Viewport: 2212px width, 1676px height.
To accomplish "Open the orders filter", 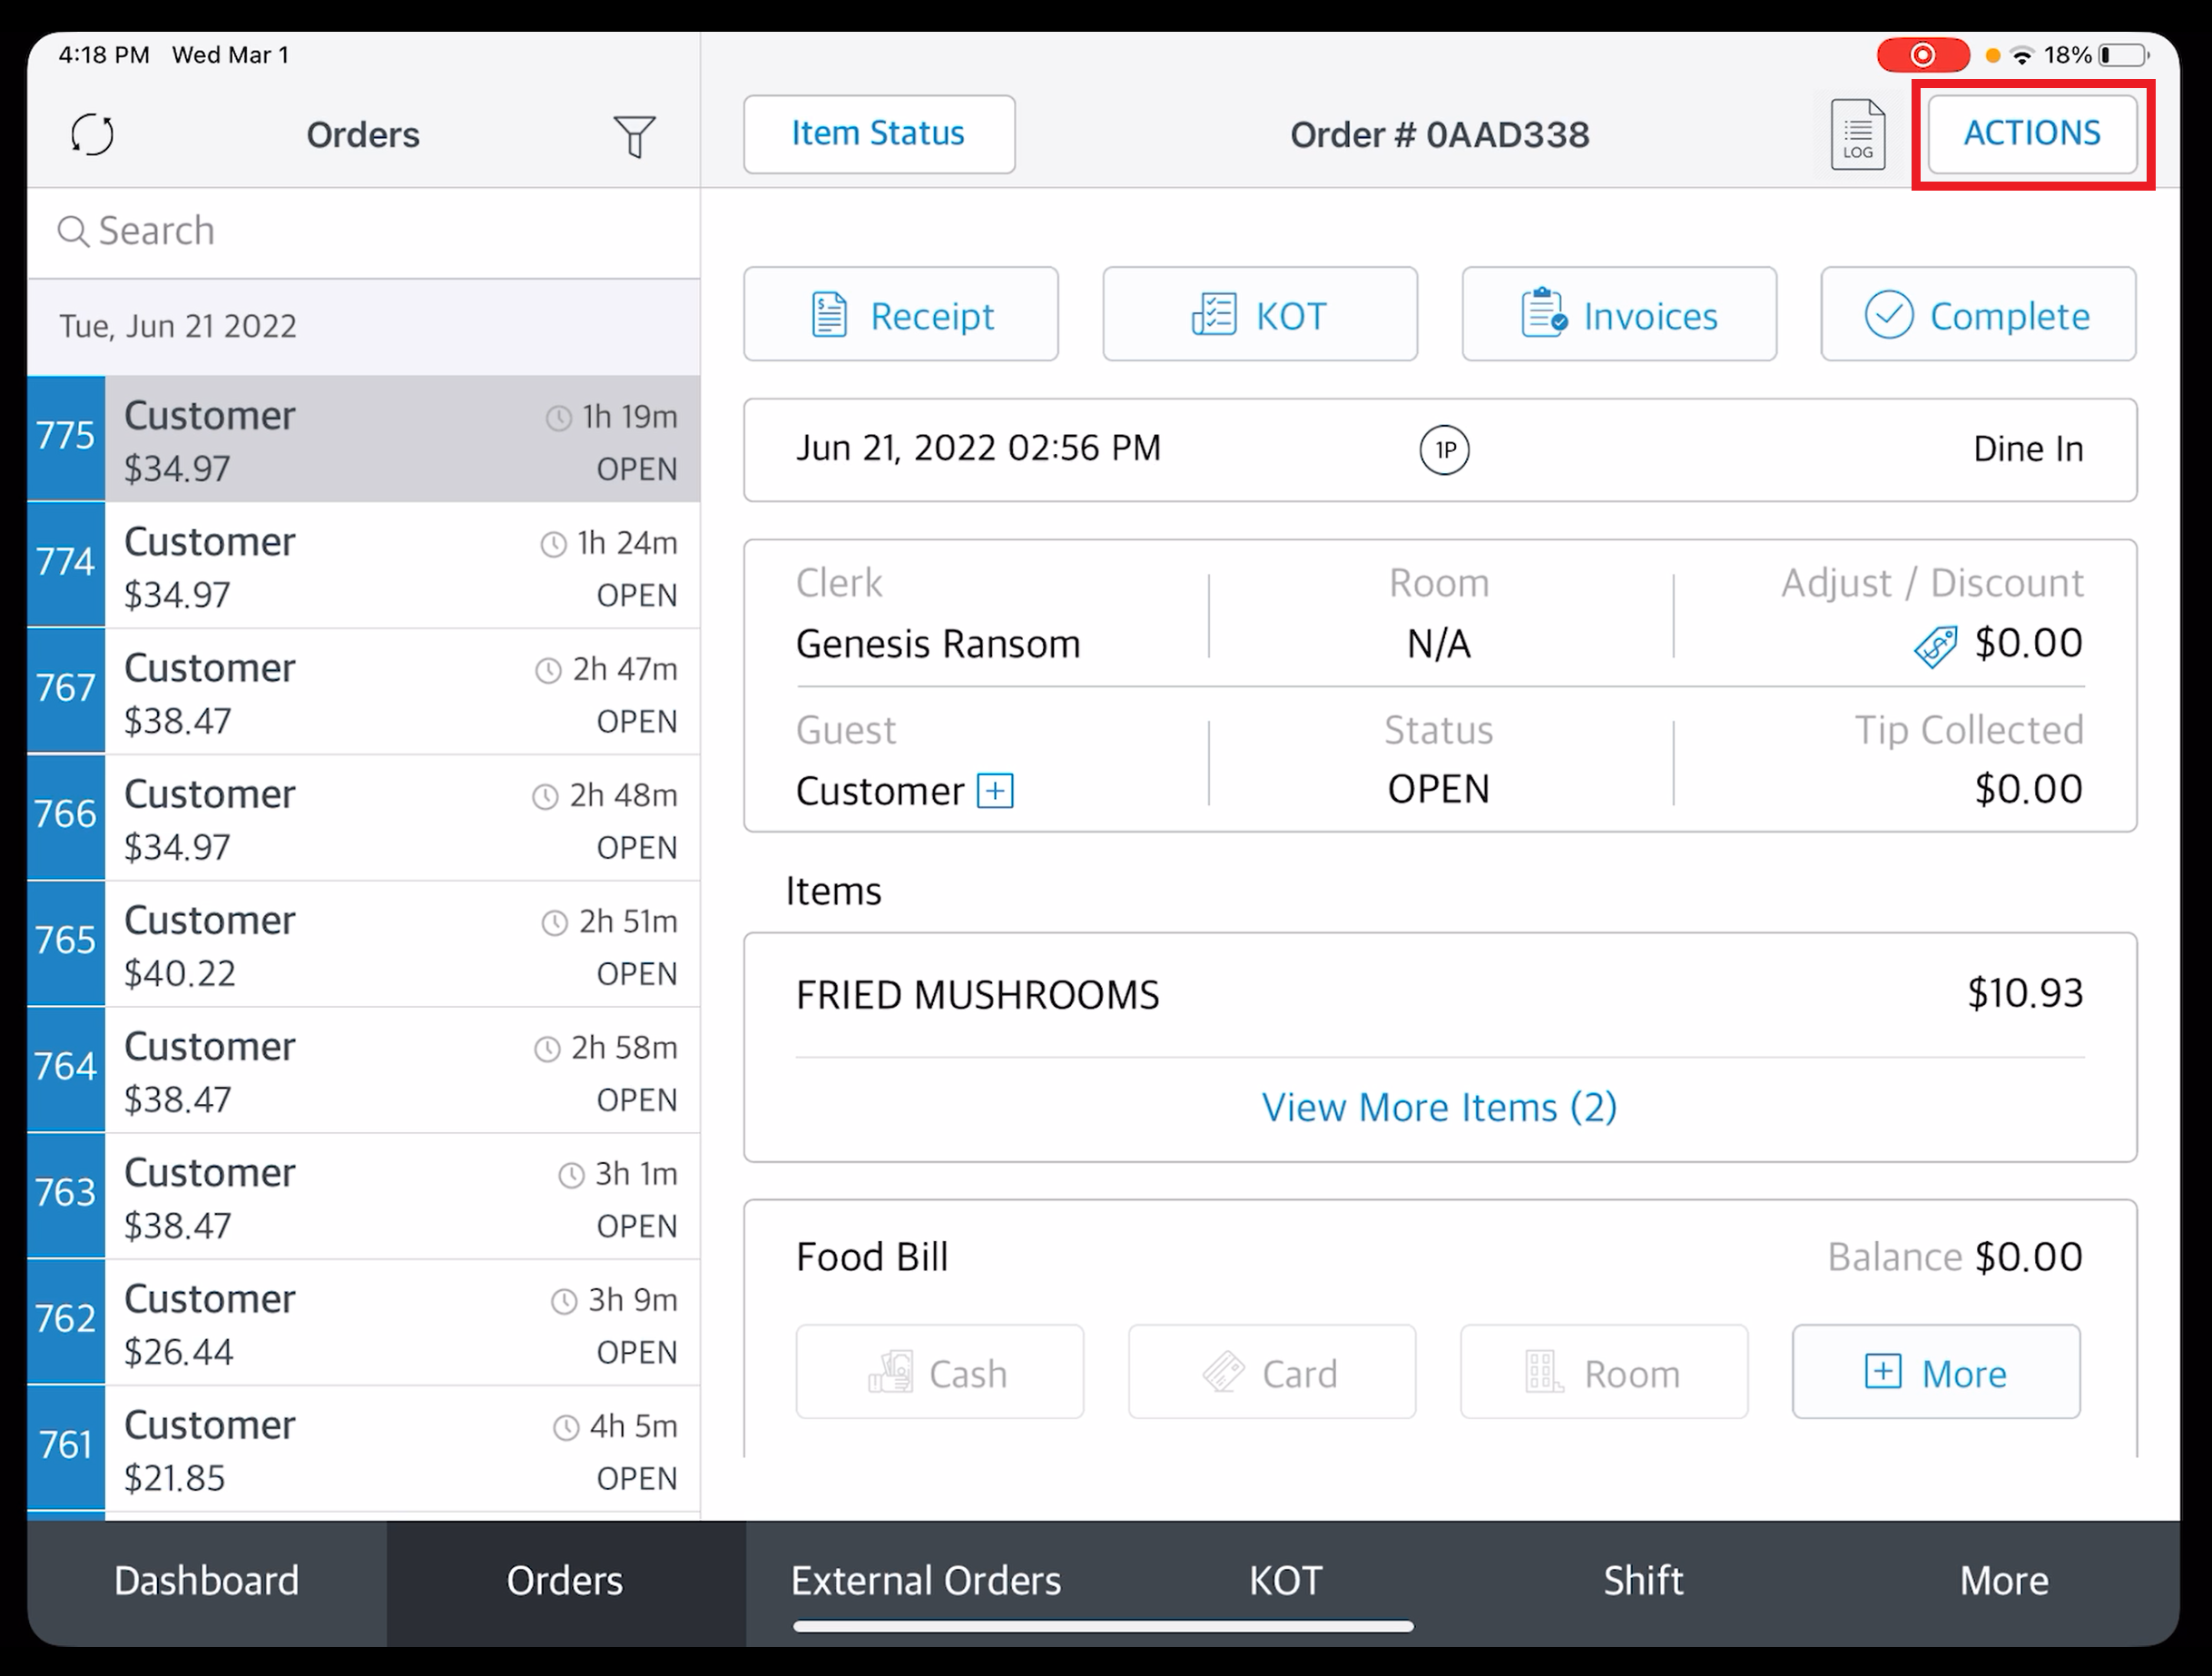I will [x=635, y=136].
